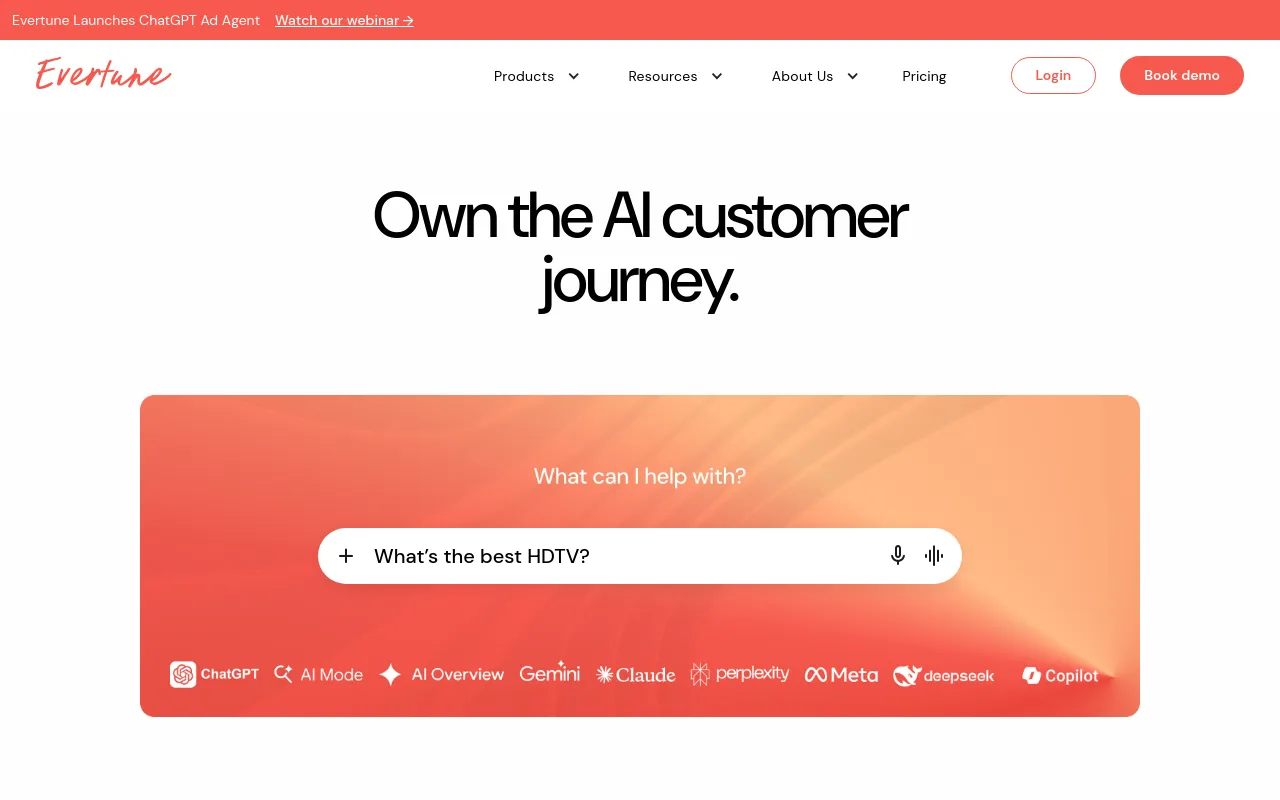Select the Copilot logo
The height and width of the screenshot is (800, 1280).
[x=1060, y=676]
